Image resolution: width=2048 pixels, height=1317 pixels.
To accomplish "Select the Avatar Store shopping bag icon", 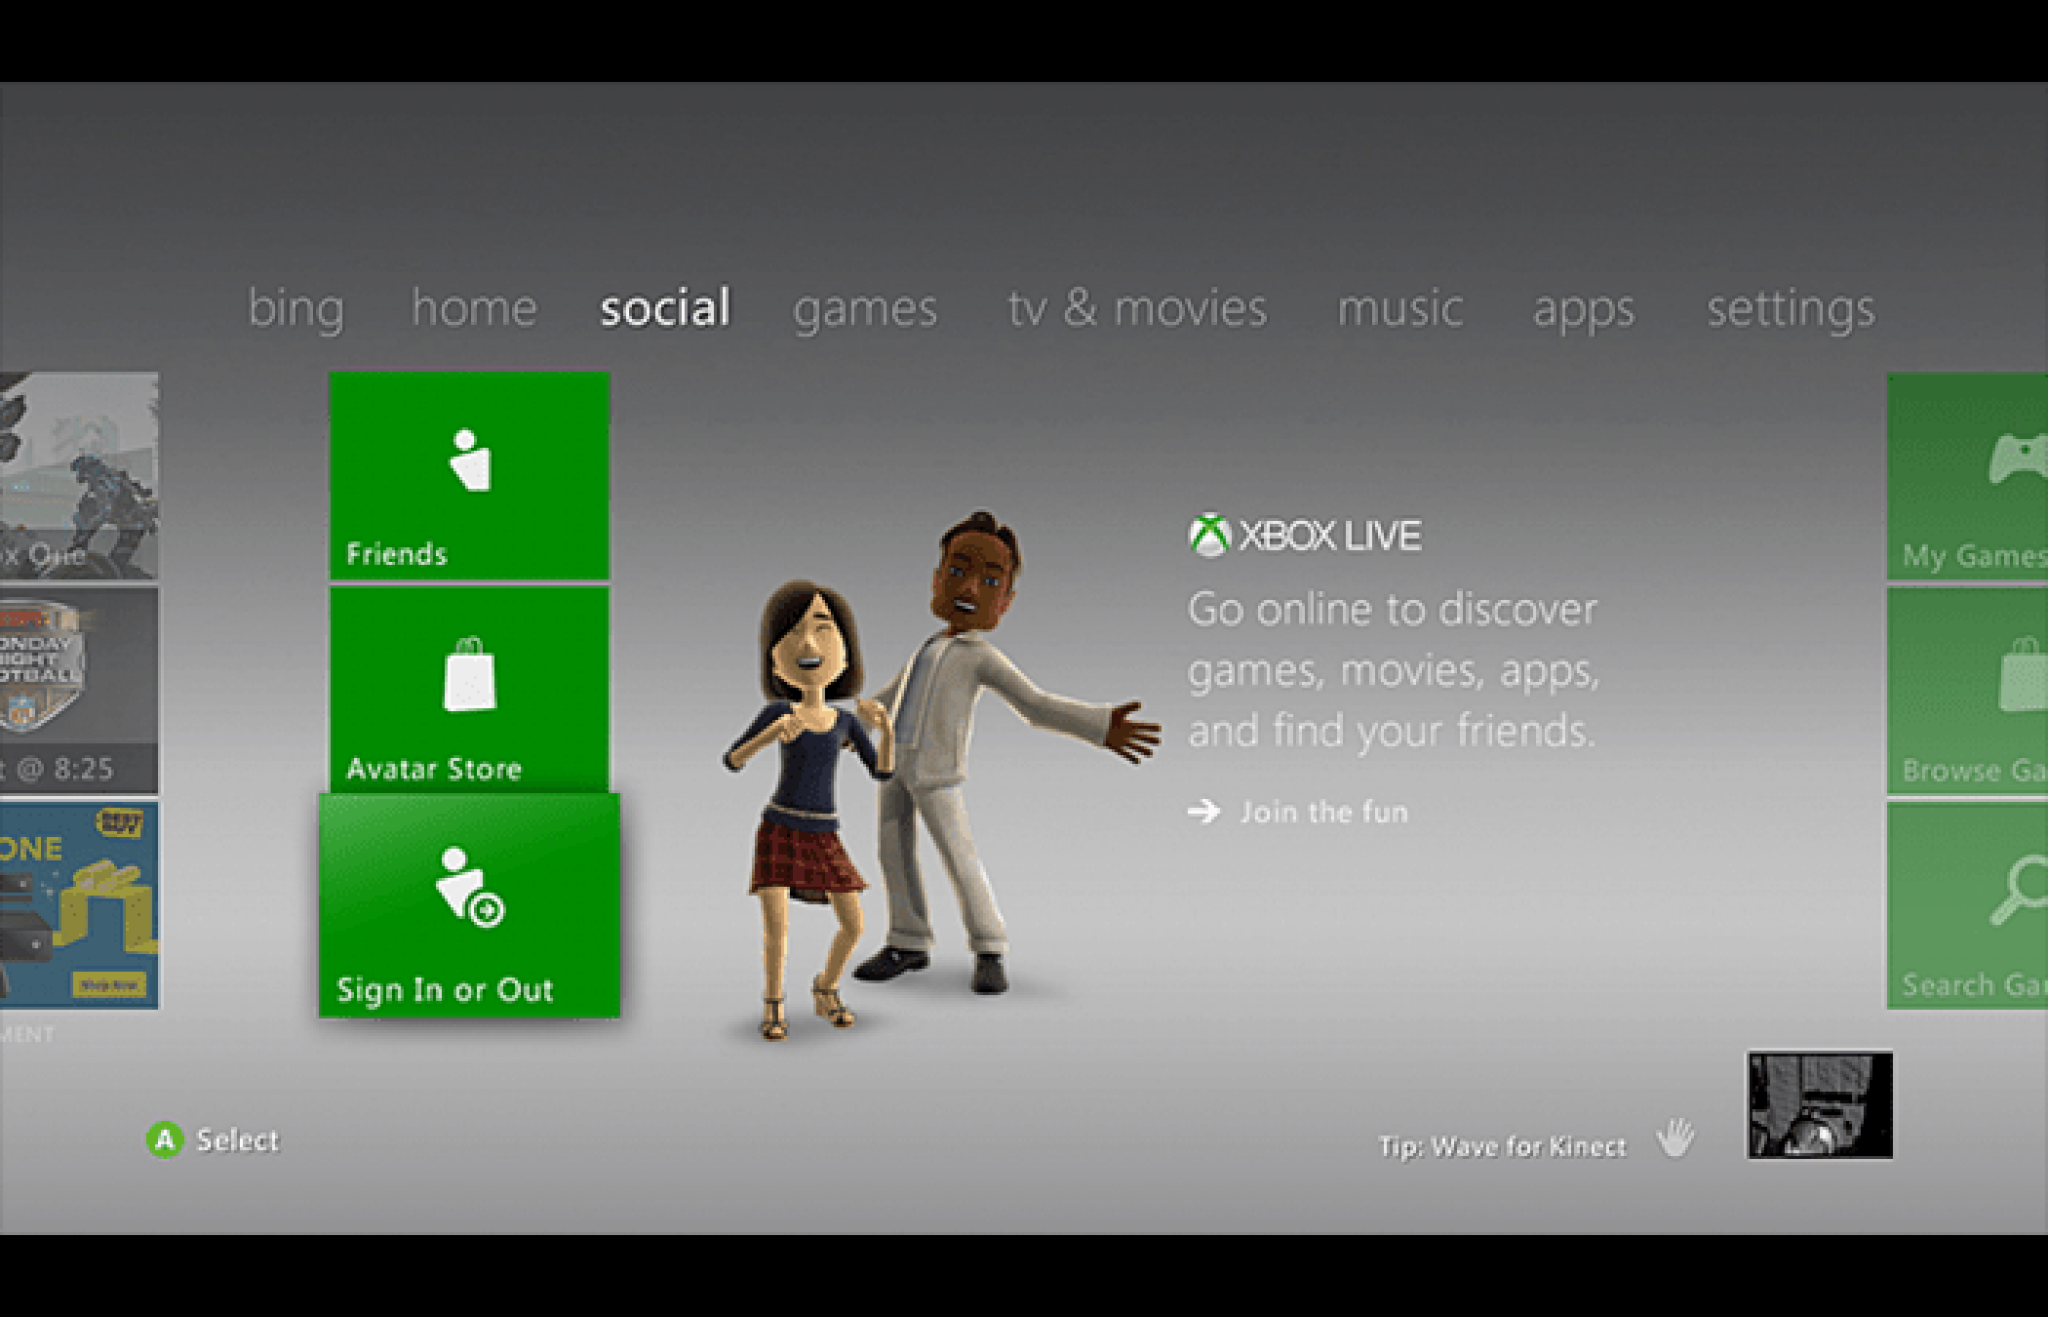I will (470, 675).
